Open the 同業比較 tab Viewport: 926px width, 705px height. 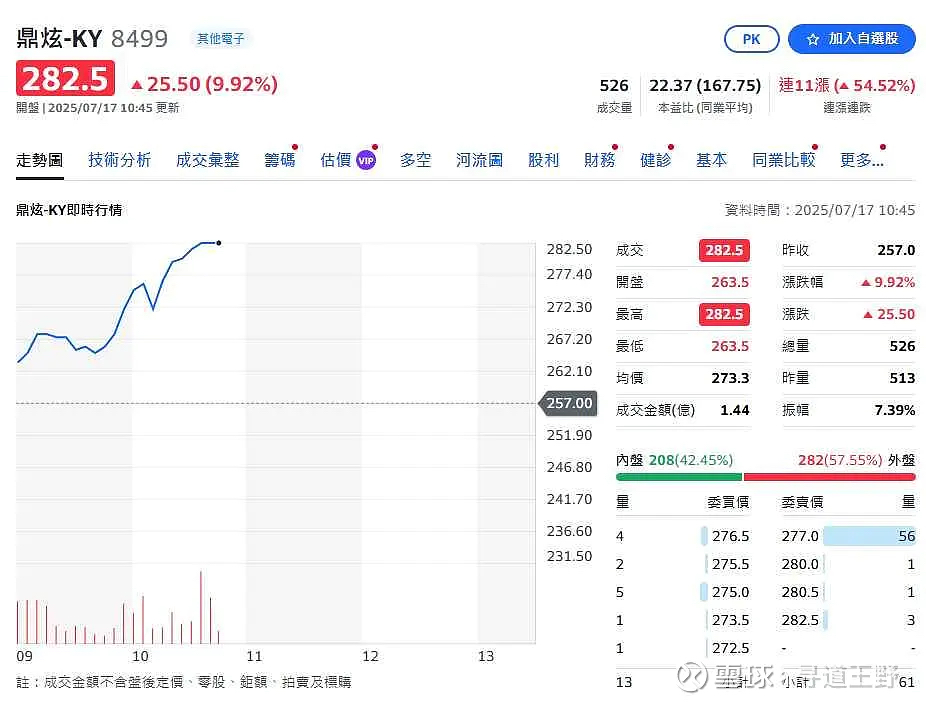[784, 160]
